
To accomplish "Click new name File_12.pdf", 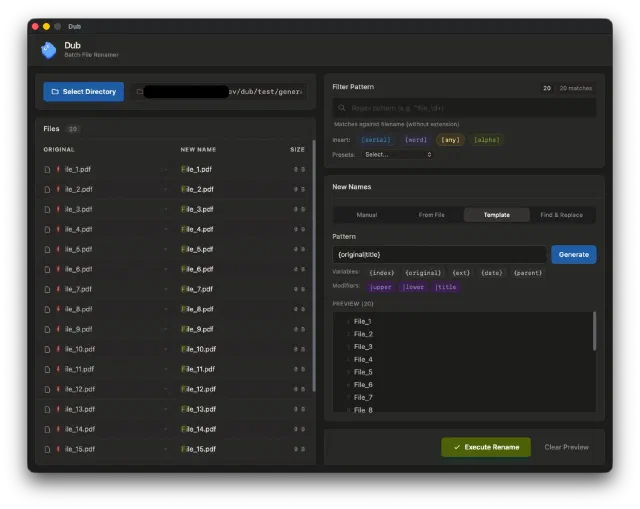I will 198,389.
